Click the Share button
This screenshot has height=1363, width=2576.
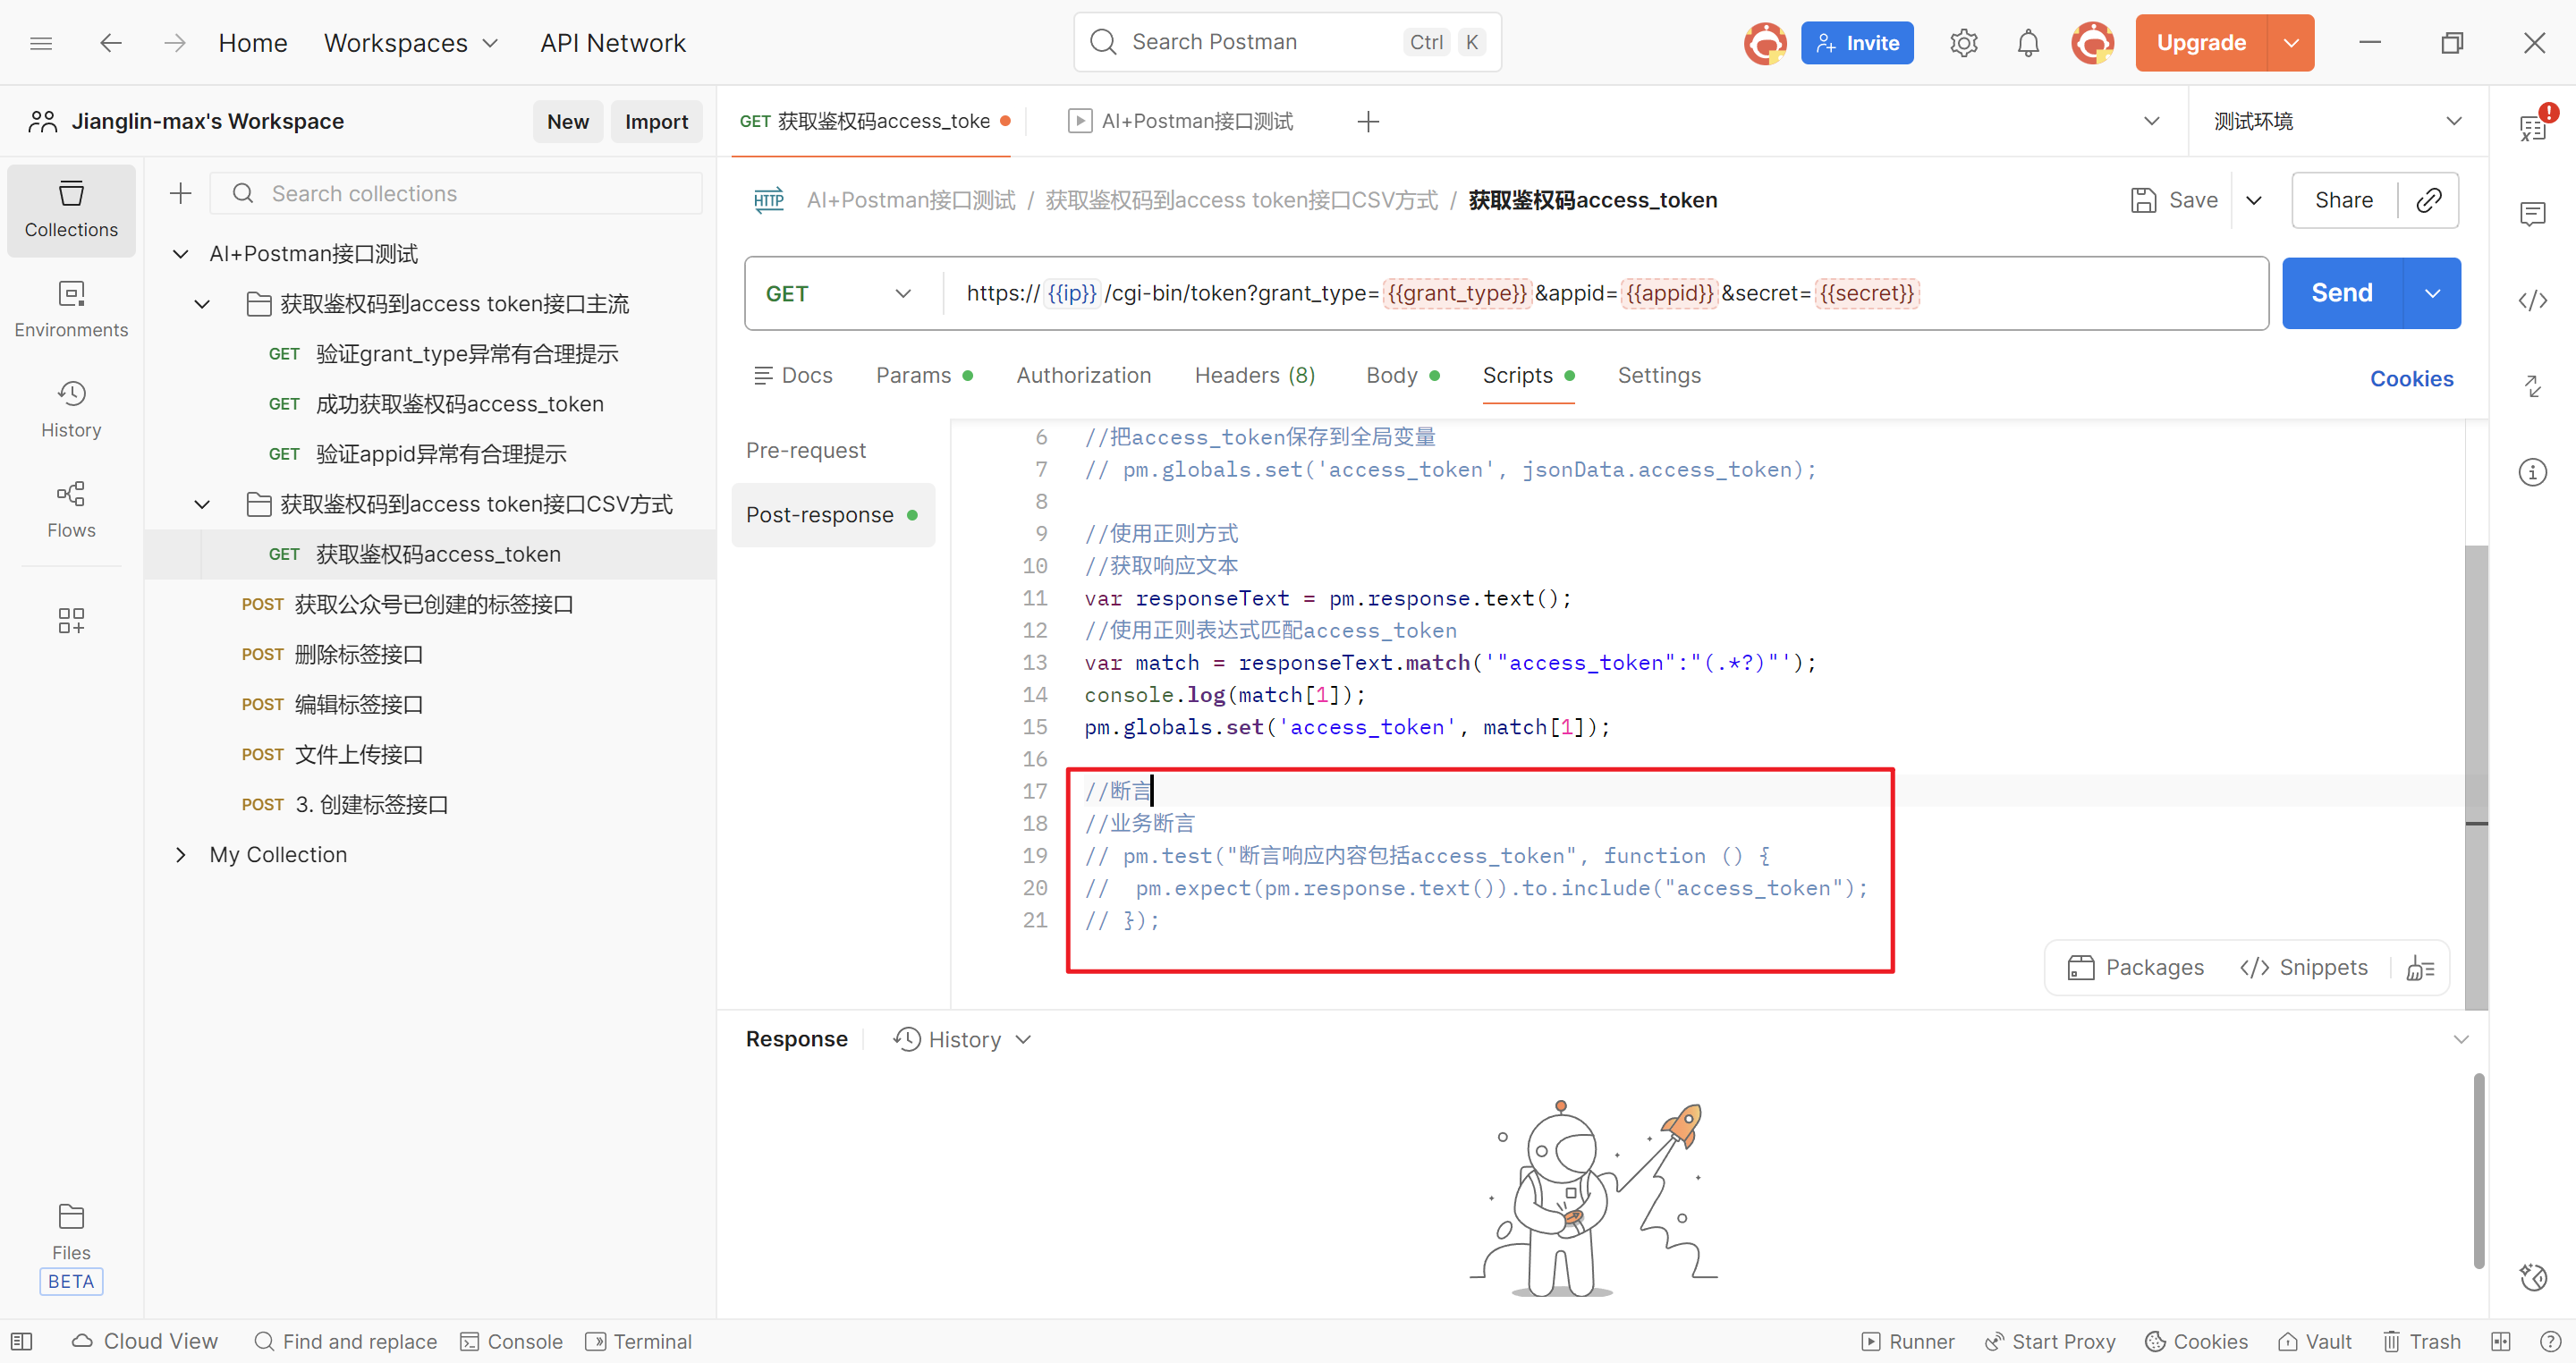tap(2343, 200)
